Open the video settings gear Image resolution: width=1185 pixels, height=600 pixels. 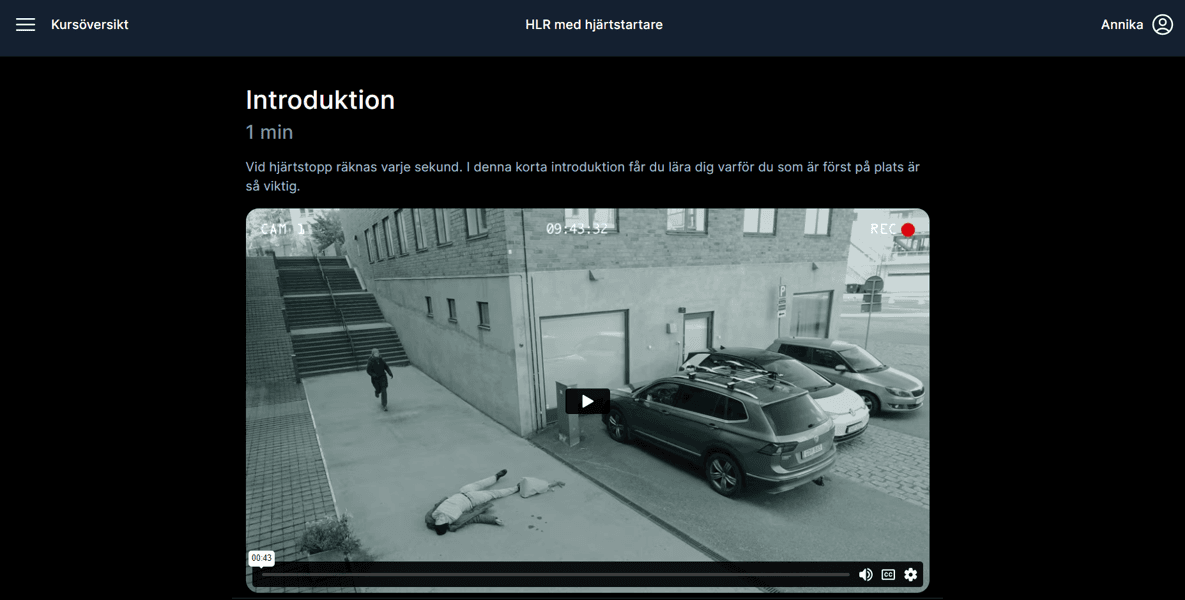point(910,575)
